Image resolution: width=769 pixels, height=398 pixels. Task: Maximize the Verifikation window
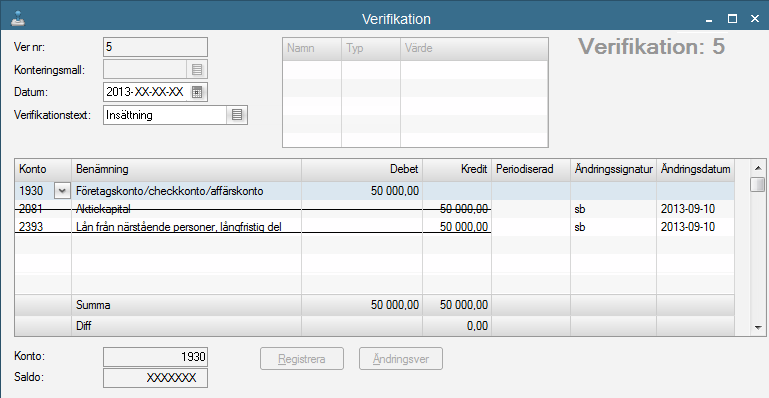(x=732, y=19)
